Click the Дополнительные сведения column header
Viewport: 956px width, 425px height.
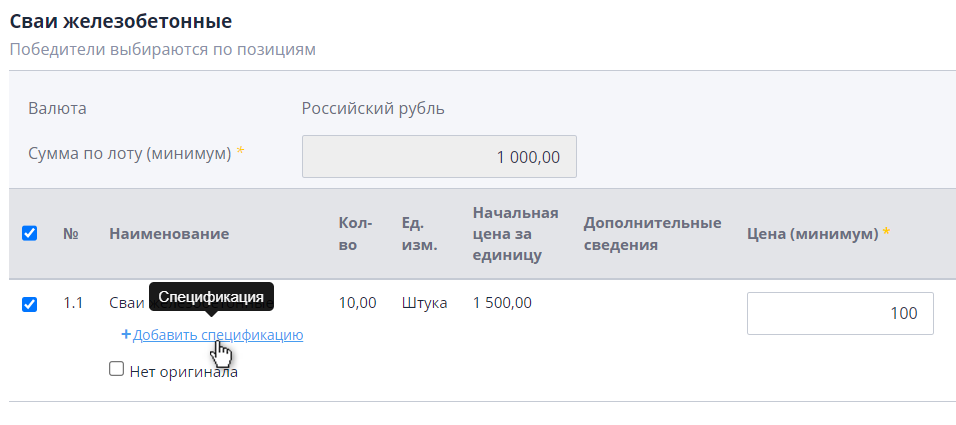[x=652, y=233]
